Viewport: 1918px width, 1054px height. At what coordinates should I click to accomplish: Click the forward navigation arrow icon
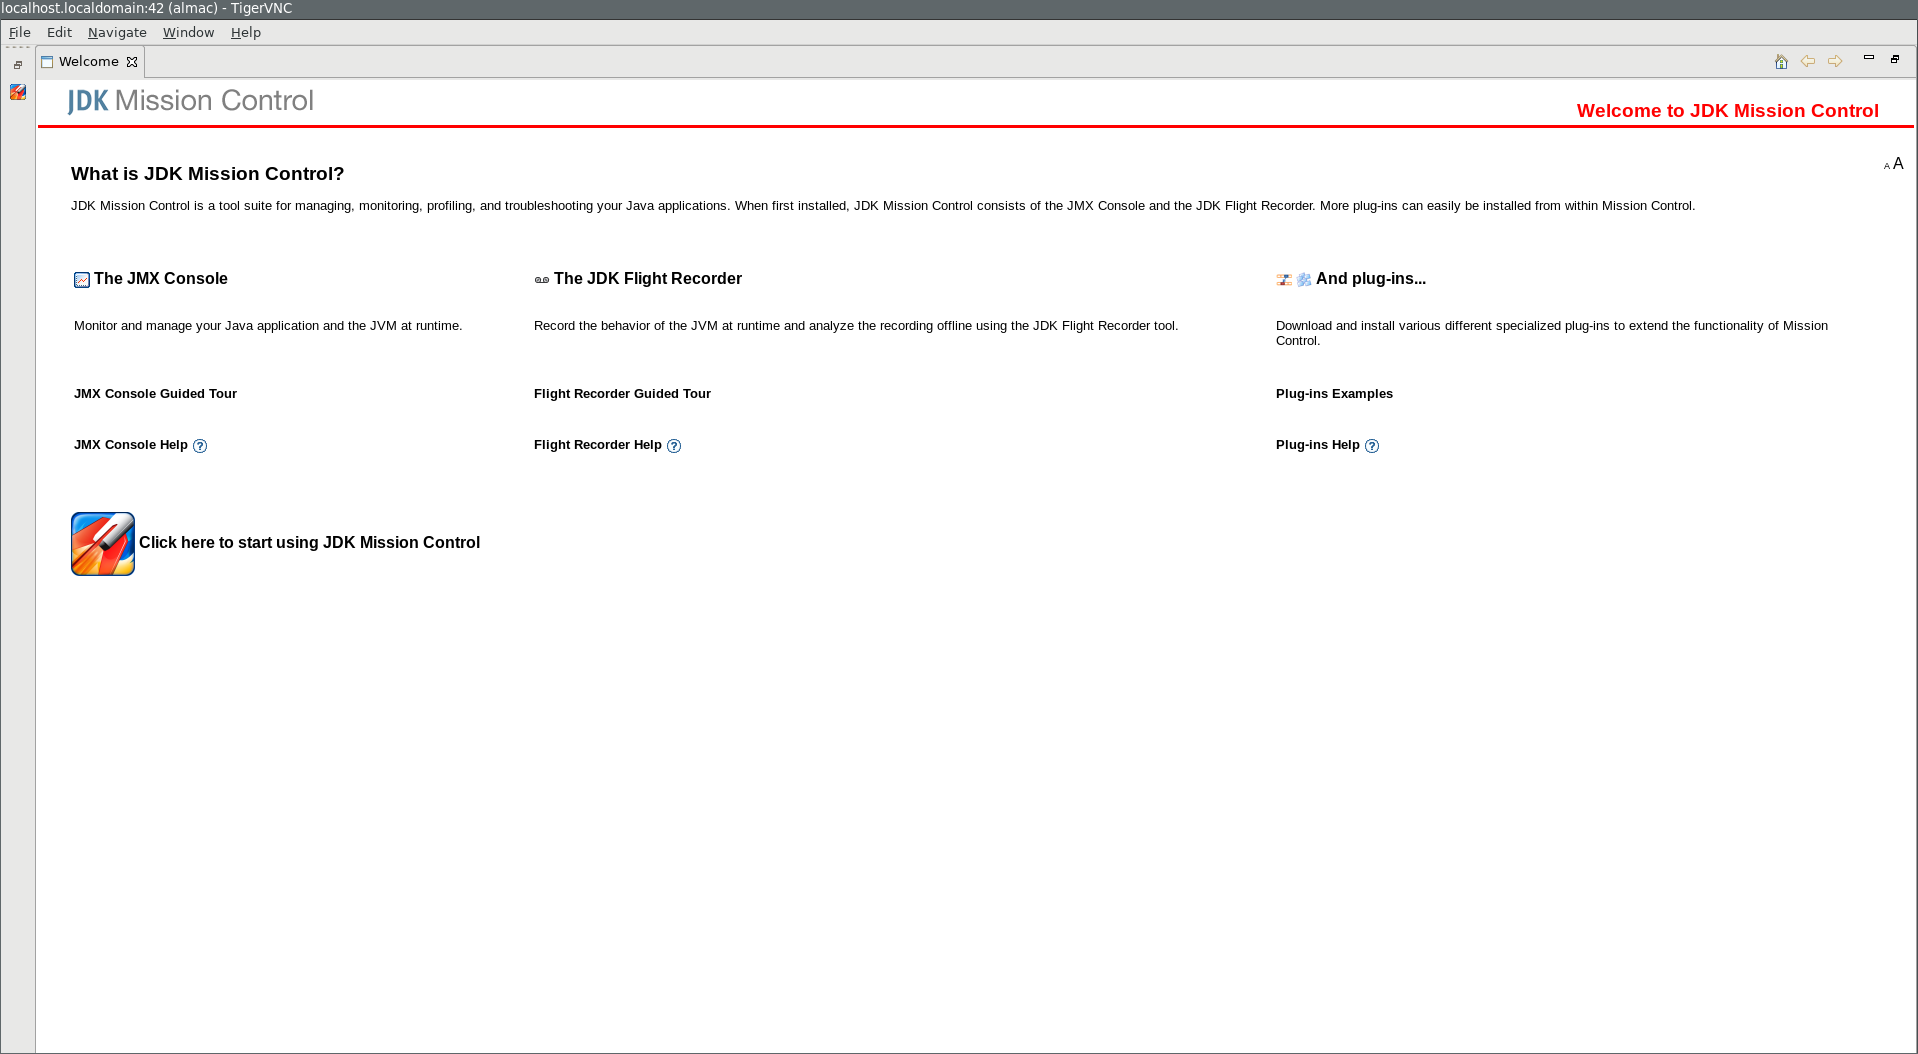click(x=1835, y=62)
